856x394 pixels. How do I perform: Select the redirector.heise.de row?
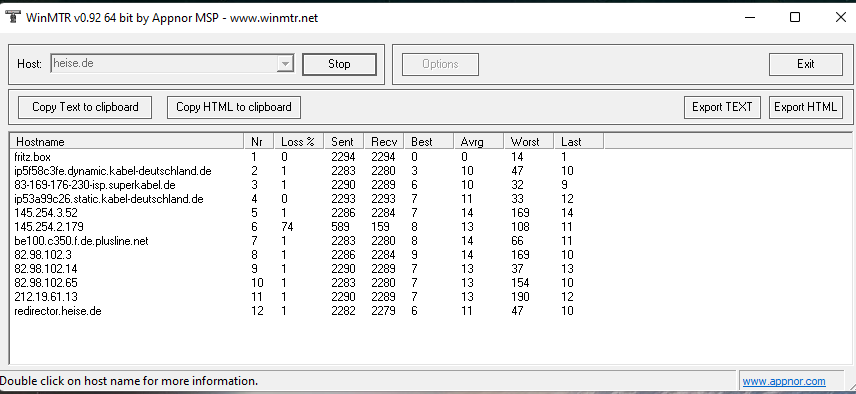click(x=306, y=311)
